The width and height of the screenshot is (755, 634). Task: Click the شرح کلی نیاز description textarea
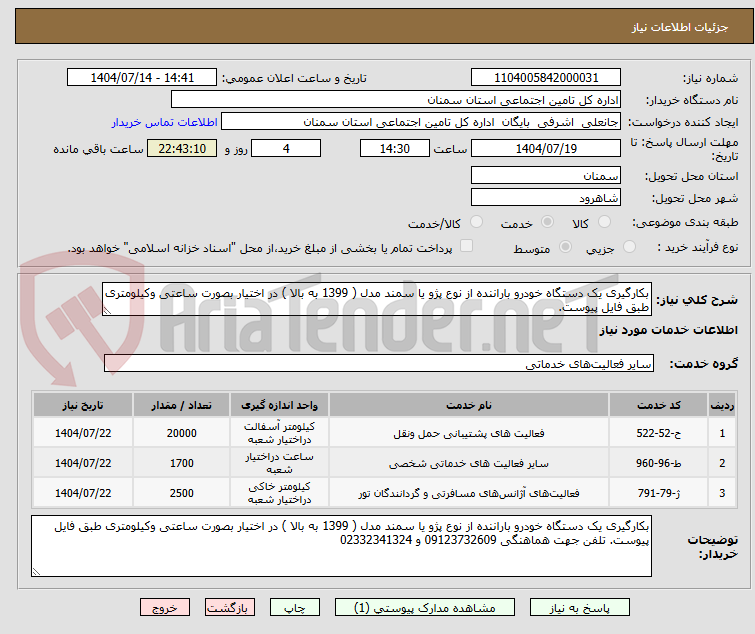coord(377,299)
